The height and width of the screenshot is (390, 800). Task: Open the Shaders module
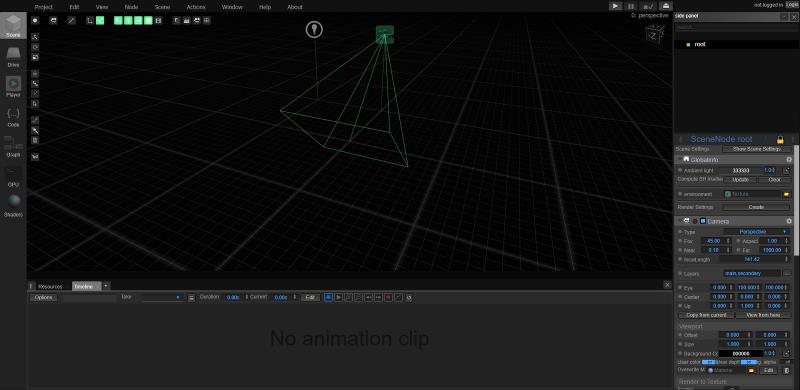pos(13,206)
